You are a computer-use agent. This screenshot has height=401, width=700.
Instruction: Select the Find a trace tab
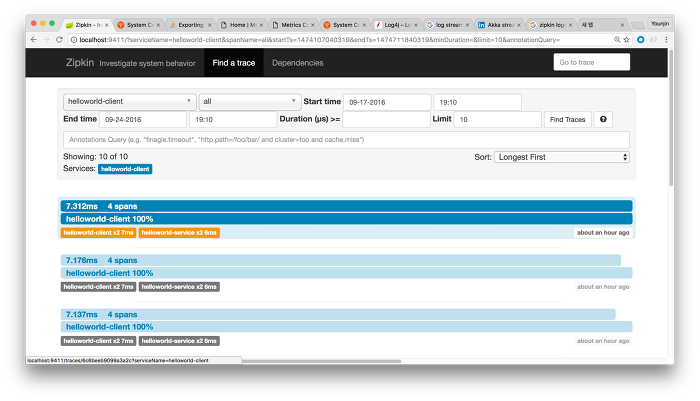(x=233, y=62)
